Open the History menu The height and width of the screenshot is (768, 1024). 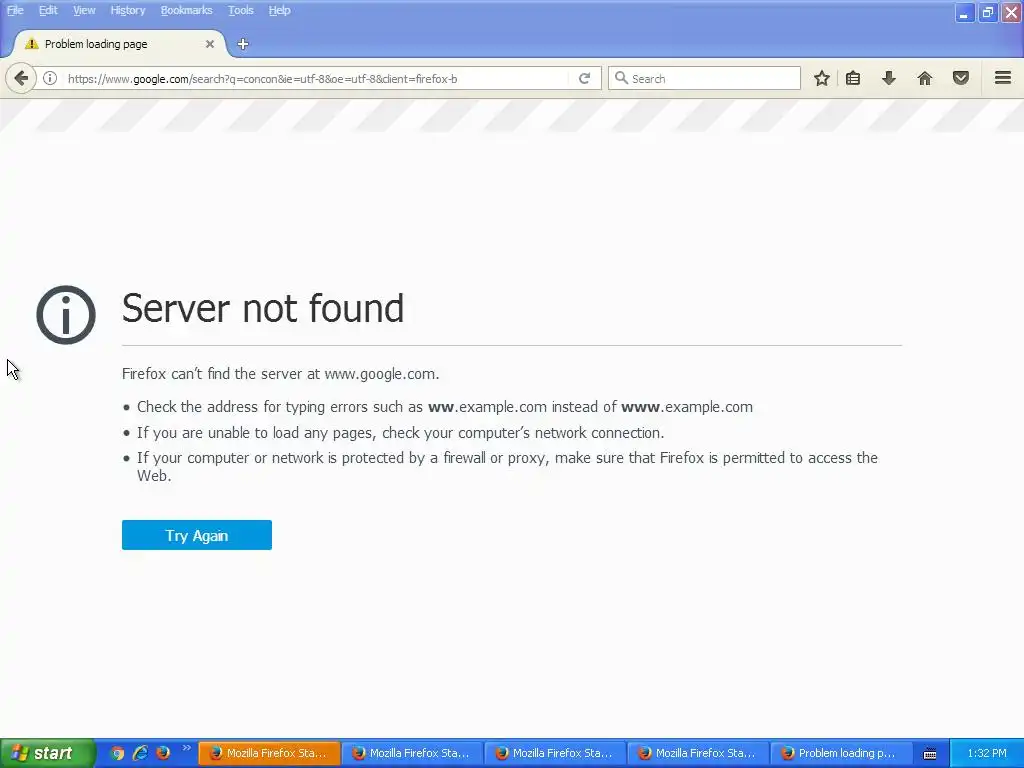(x=127, y=10)
